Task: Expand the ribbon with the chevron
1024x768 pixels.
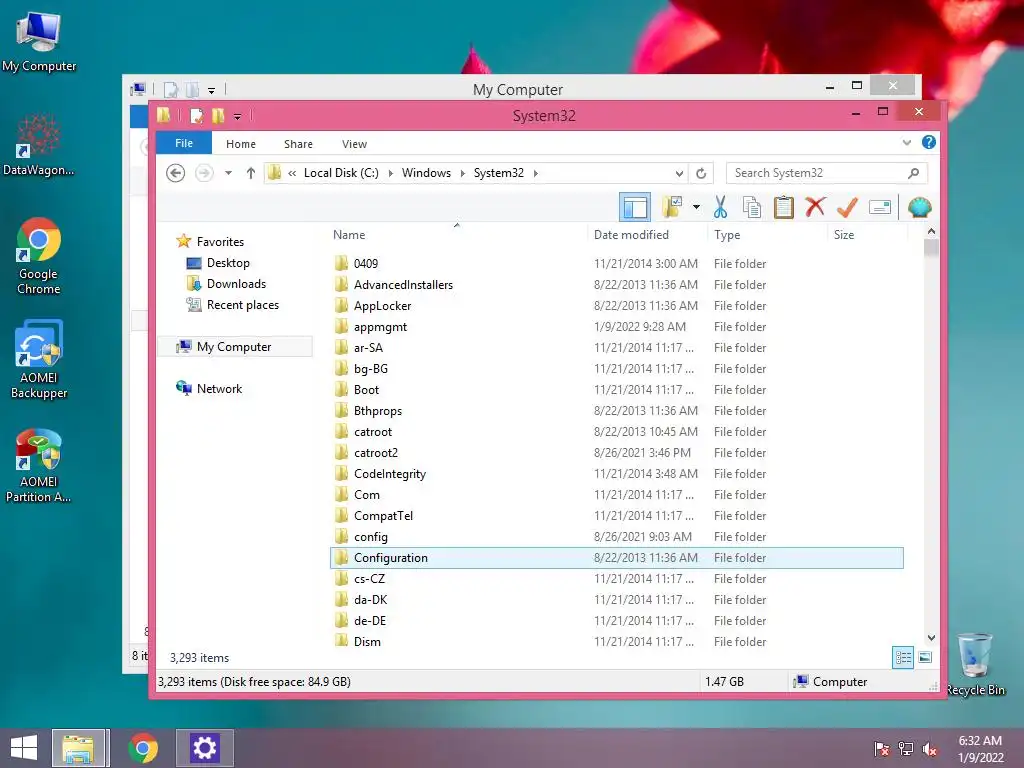Action: [x=906, y=142]
